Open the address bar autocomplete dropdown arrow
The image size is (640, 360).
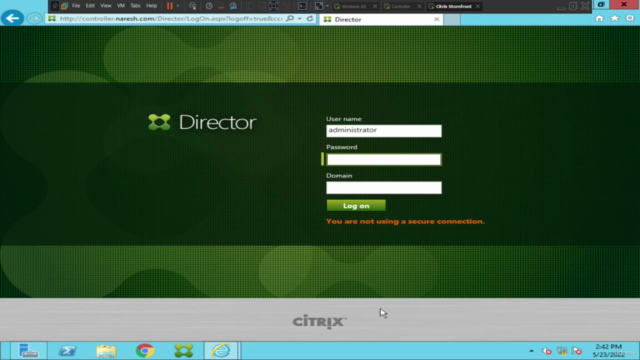[300, 18]
